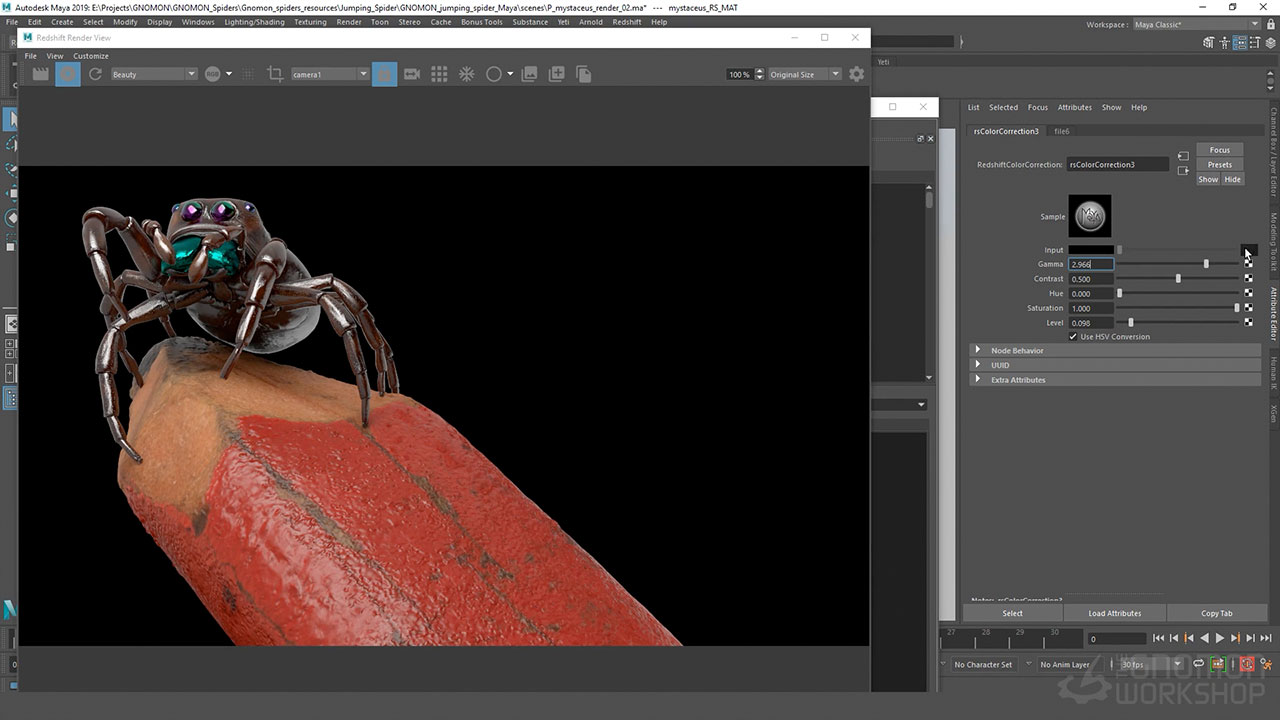Click the circle display mode icon
1280x720 pixels.
[493, 74]
